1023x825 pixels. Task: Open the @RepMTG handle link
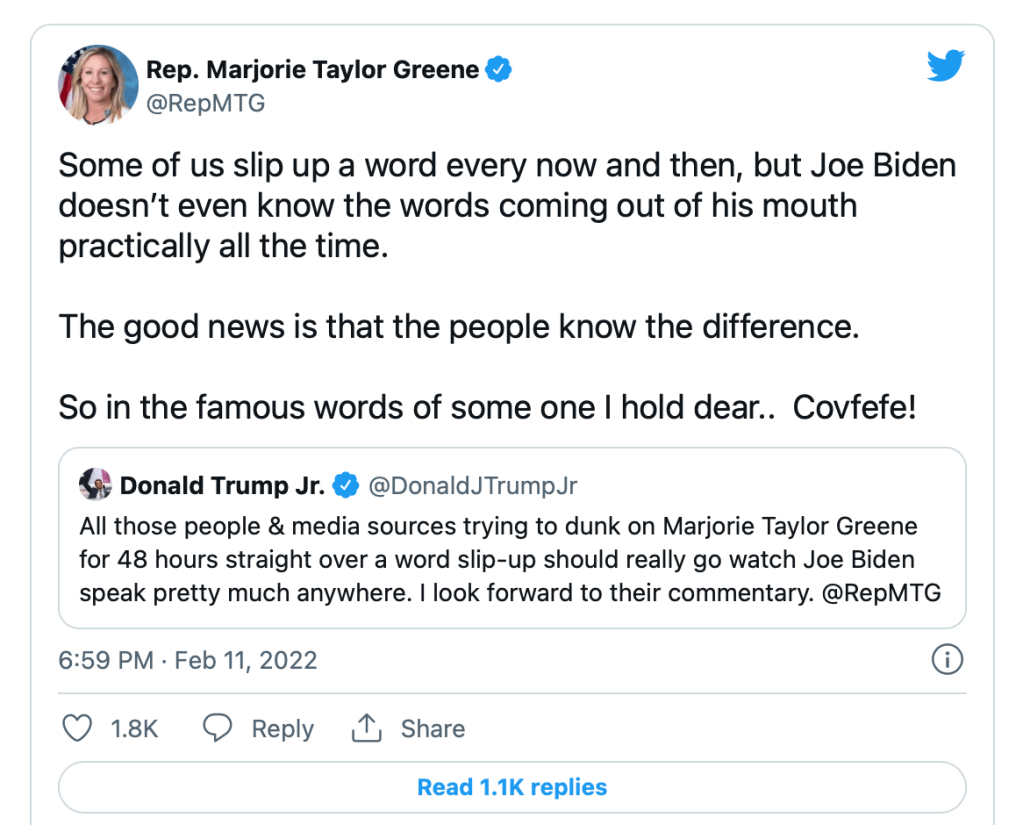(206, 104)
